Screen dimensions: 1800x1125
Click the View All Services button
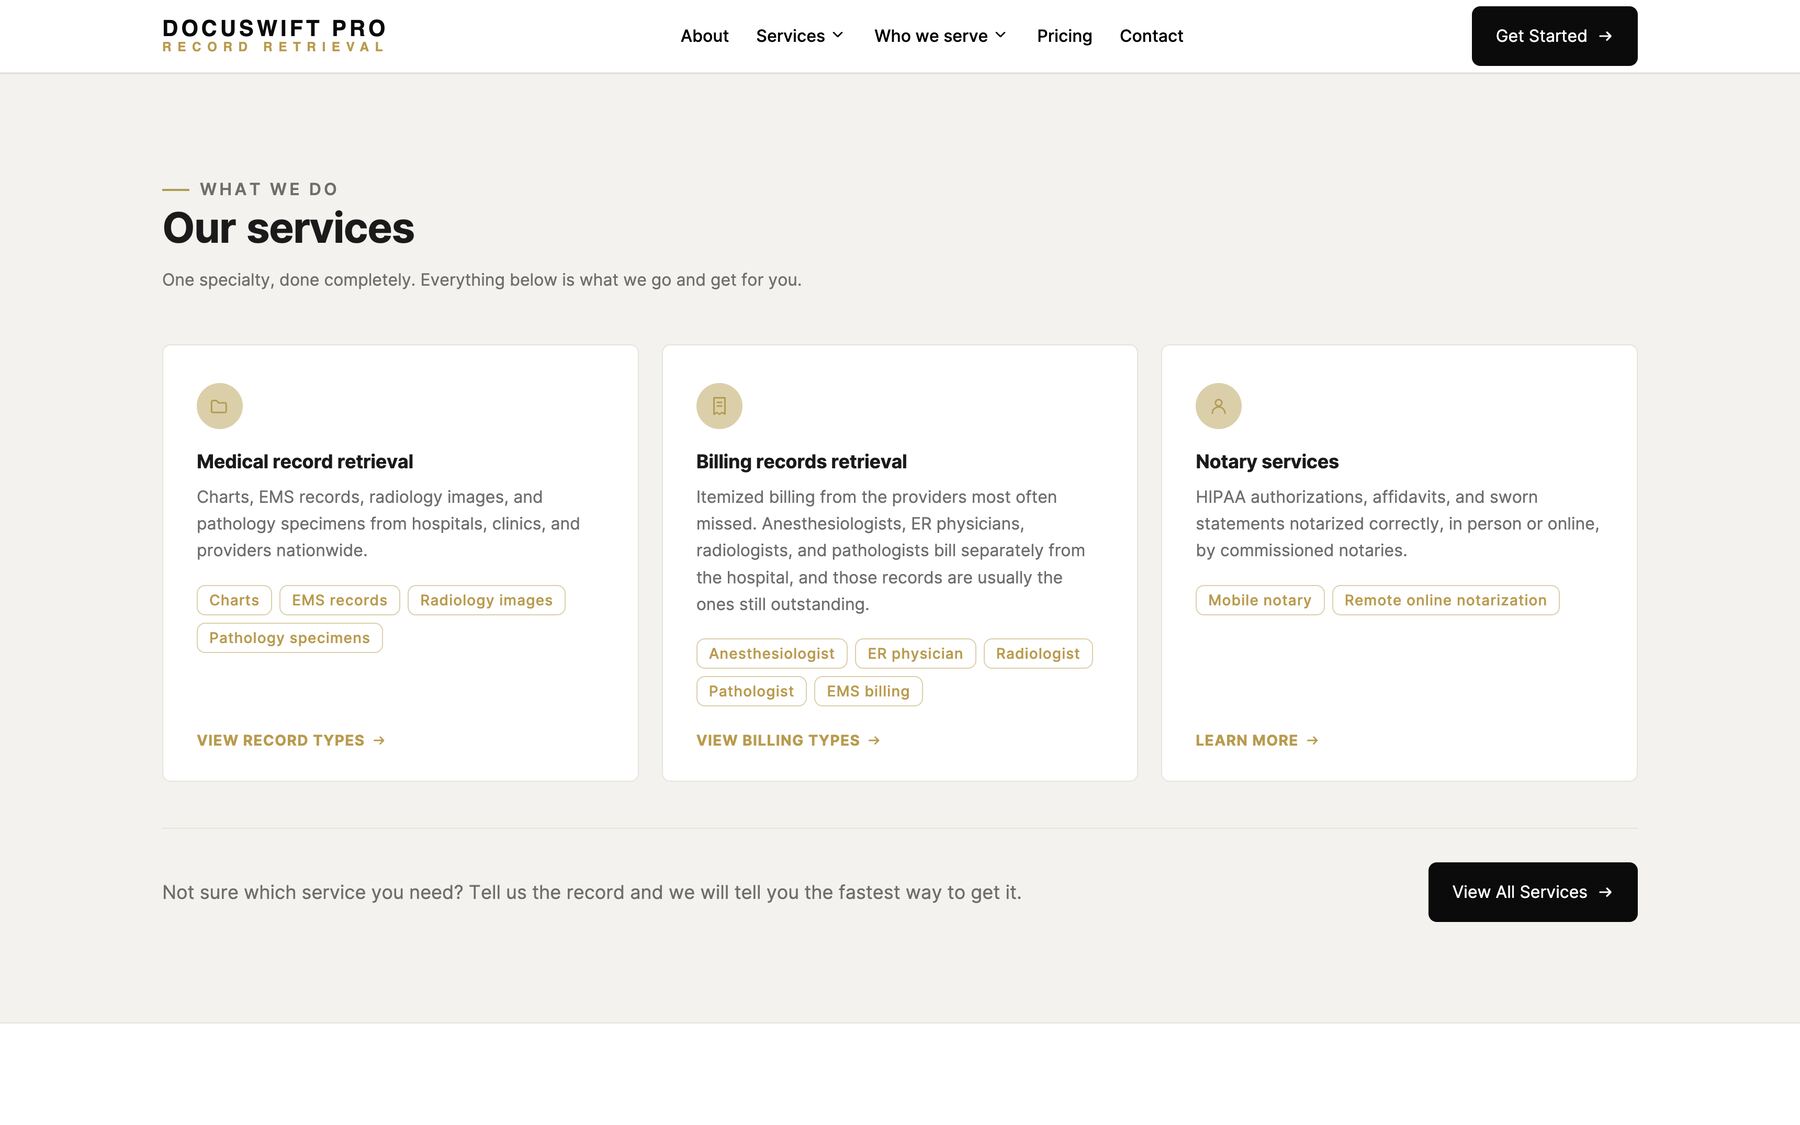click(x=1532, y=892)
